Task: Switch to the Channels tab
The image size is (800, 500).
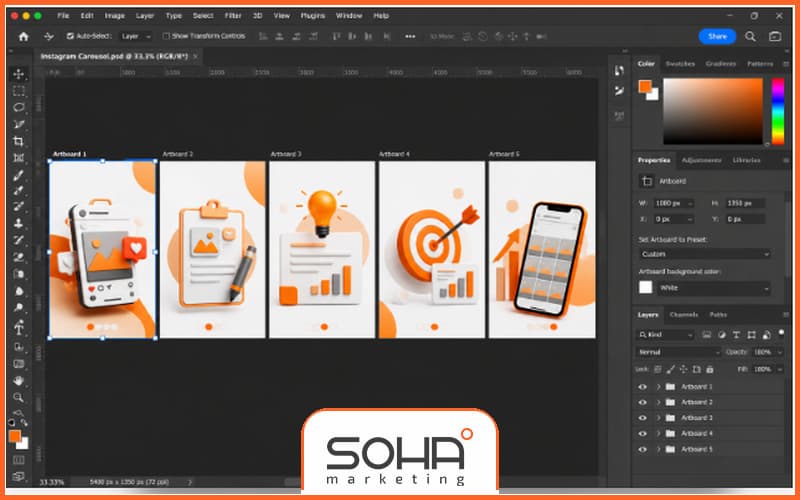Action: click(x=684, y=315)
